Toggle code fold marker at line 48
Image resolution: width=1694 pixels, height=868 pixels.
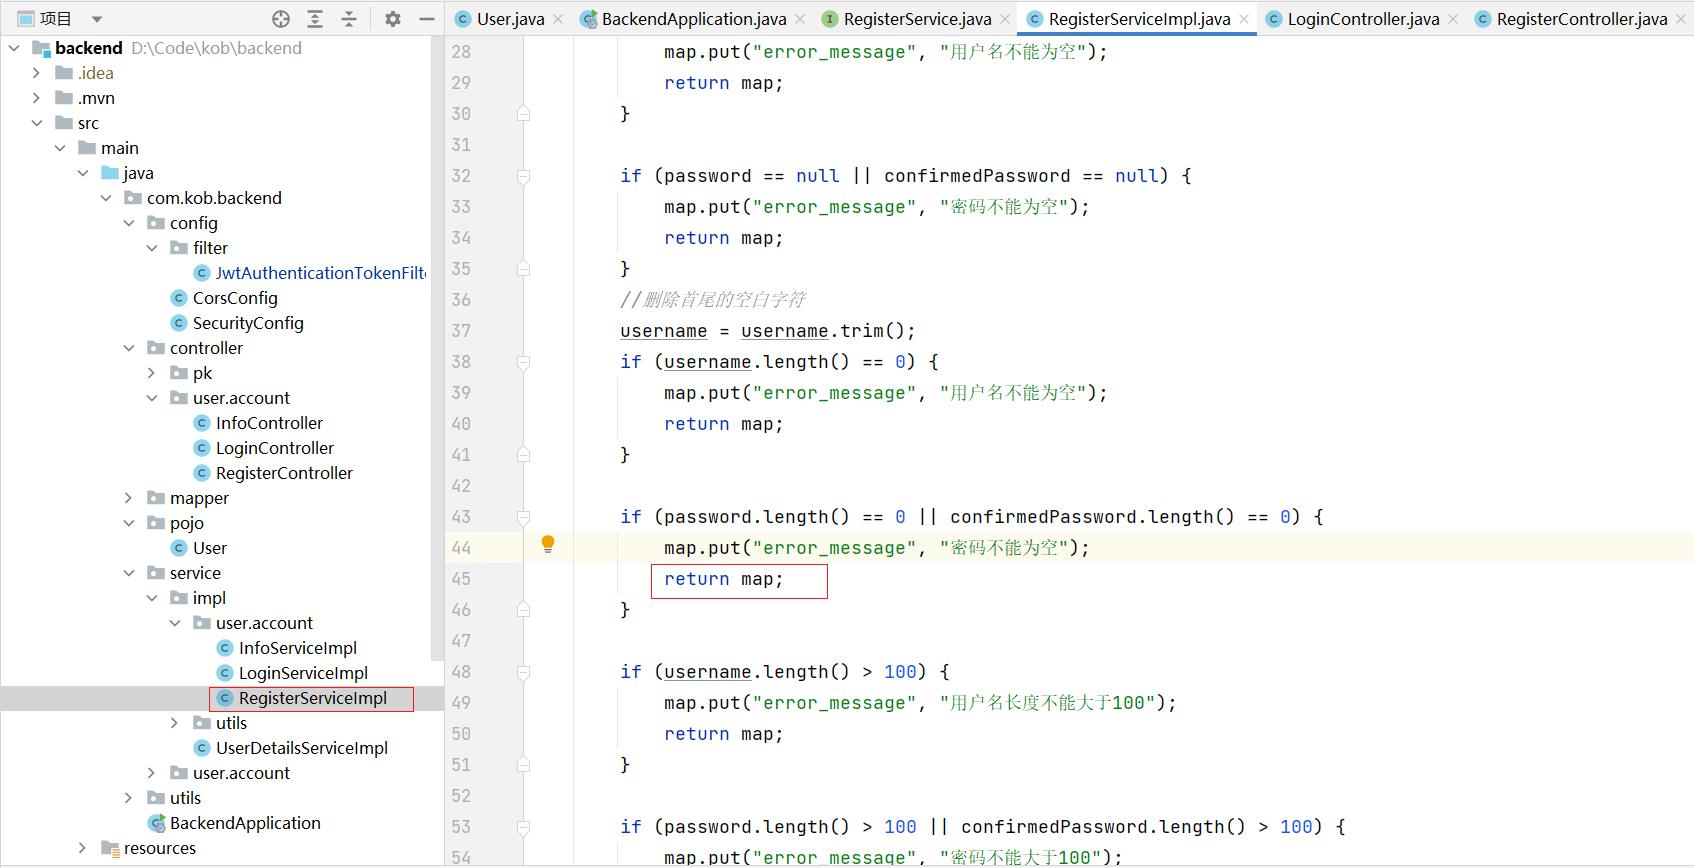click(x=523, y=672)
